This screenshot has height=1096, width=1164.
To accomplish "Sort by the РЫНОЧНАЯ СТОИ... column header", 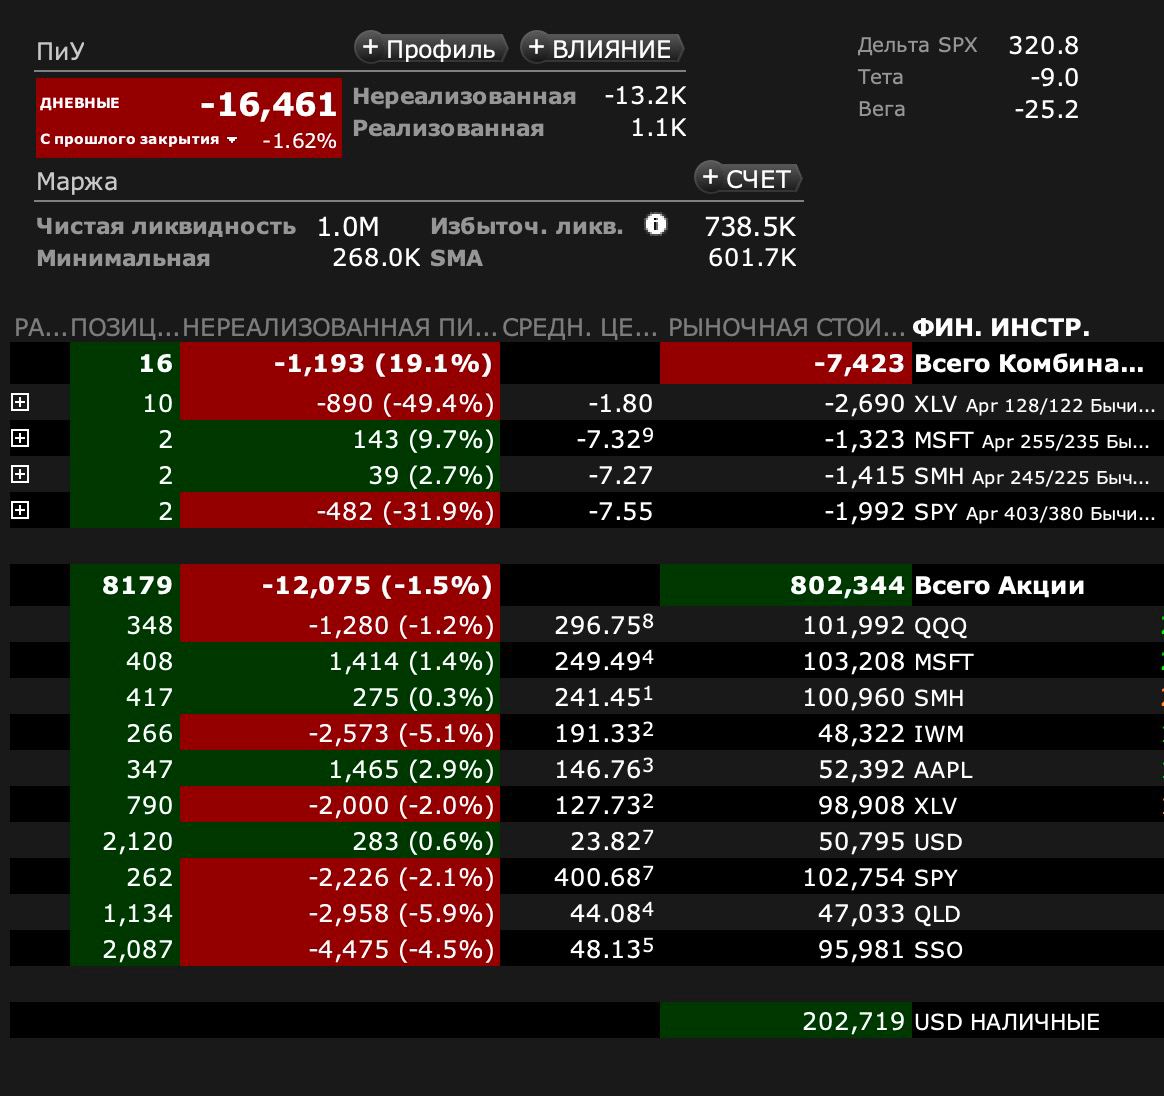I will click(785, 327).
